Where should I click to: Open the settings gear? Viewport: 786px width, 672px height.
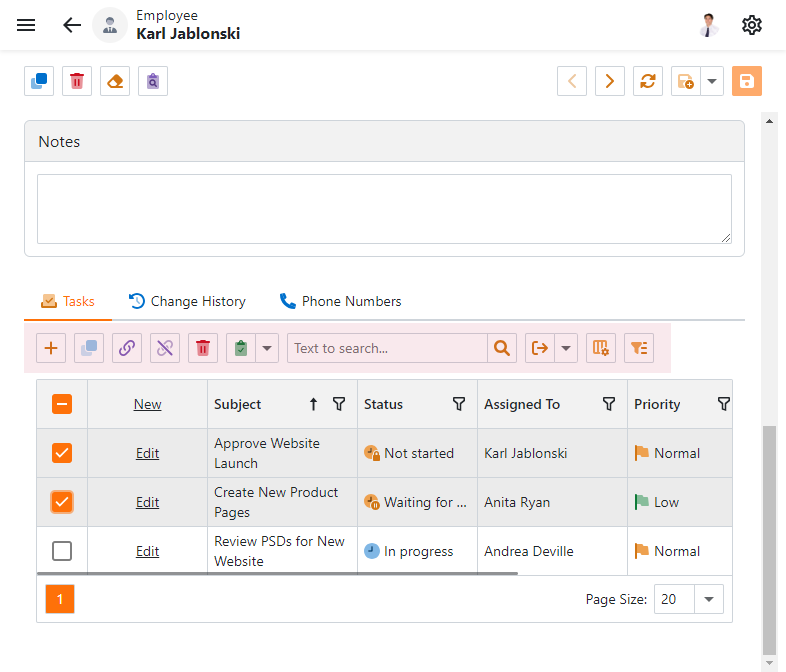751,25
